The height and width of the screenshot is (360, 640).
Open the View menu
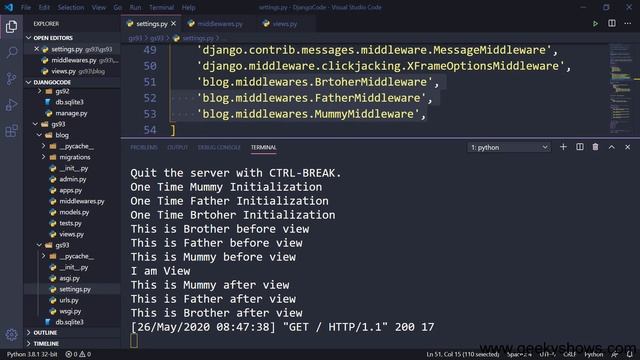98,7
